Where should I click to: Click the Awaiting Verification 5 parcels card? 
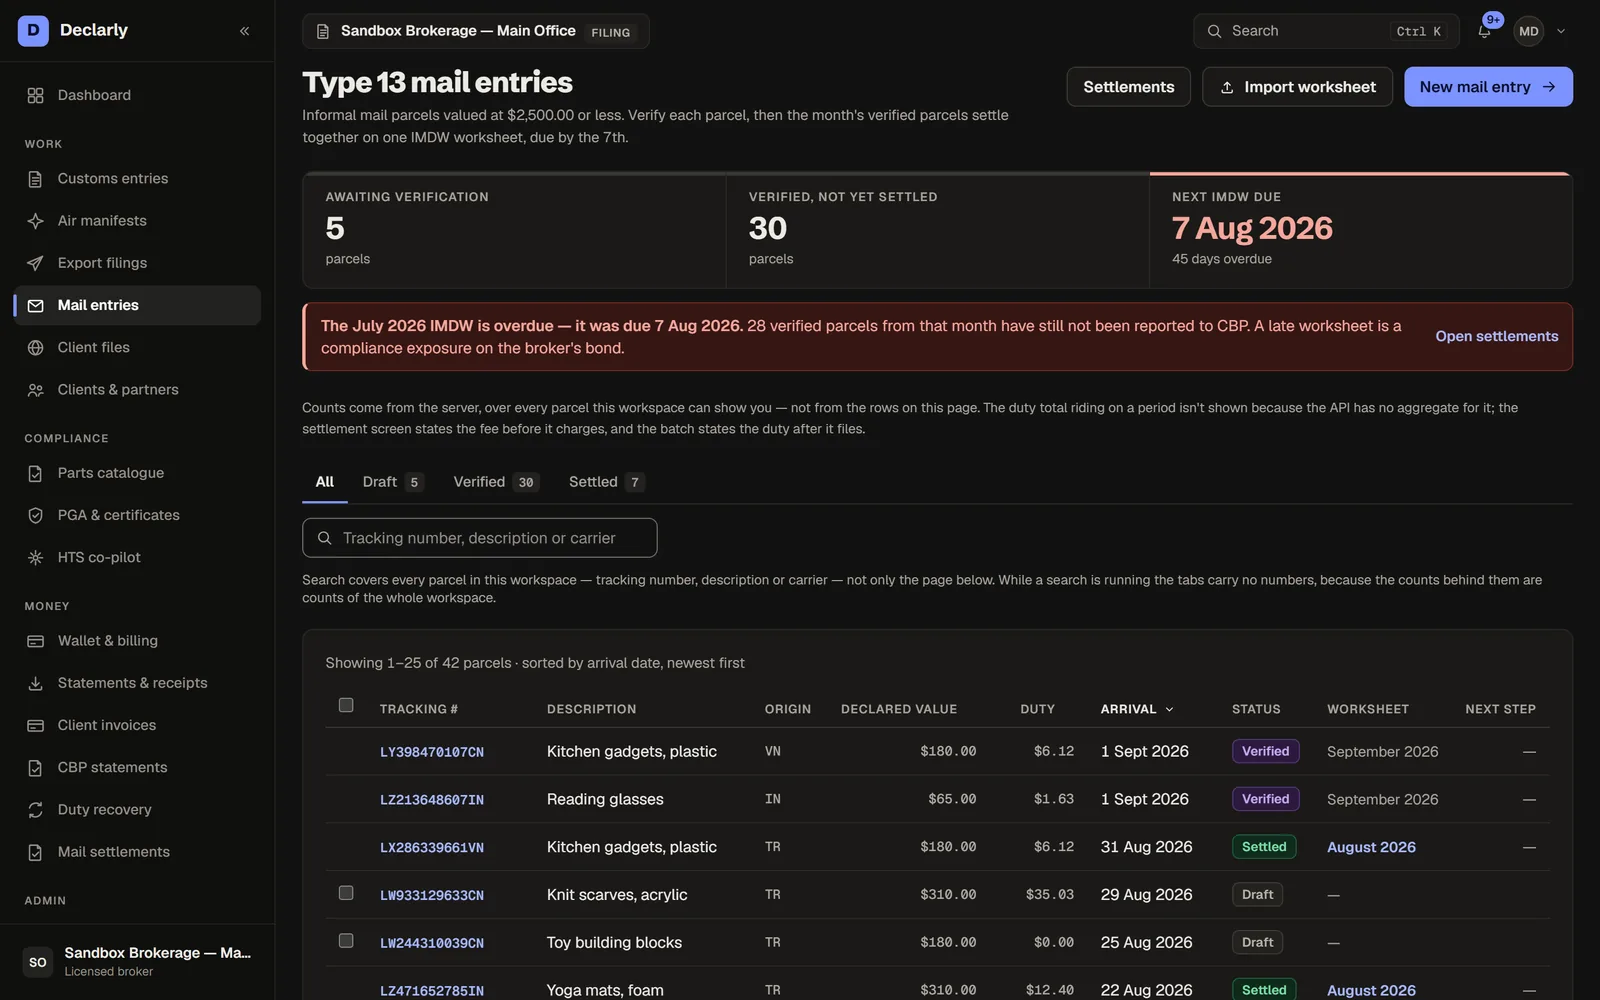click(514, 231)
